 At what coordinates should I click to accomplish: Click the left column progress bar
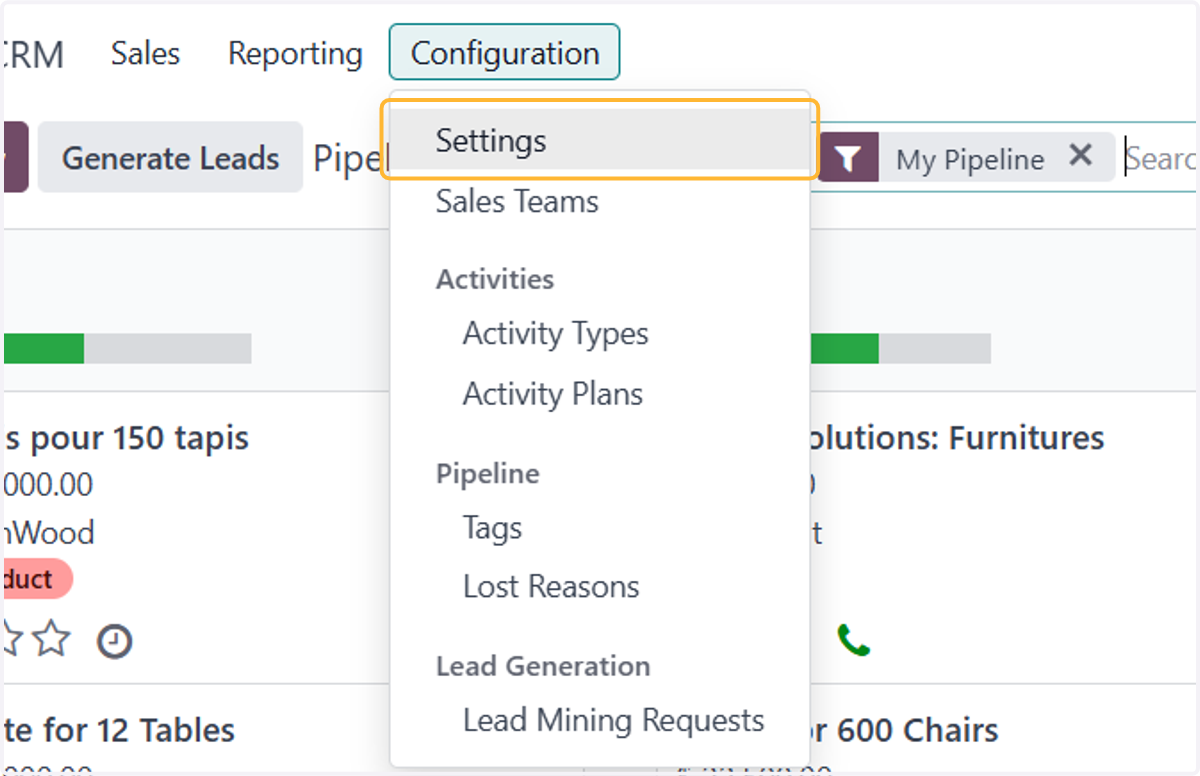coord(128,348)
